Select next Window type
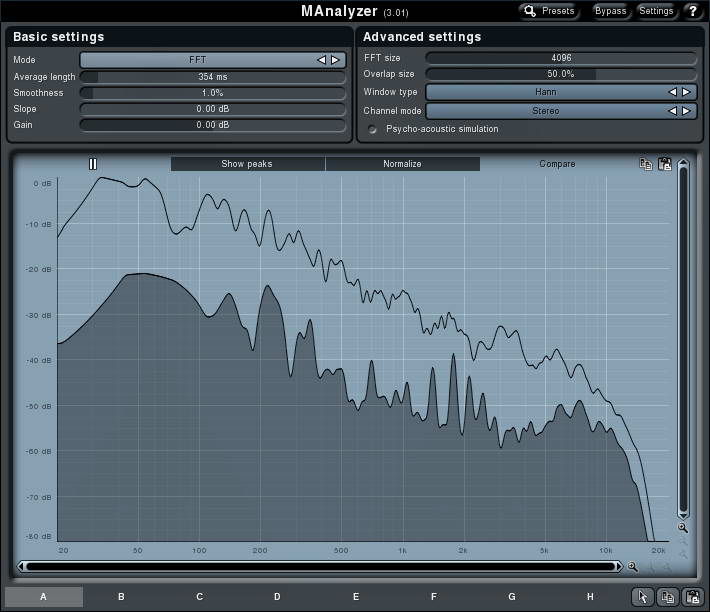Viewport: 710px width, 612px height. point(686,92)
